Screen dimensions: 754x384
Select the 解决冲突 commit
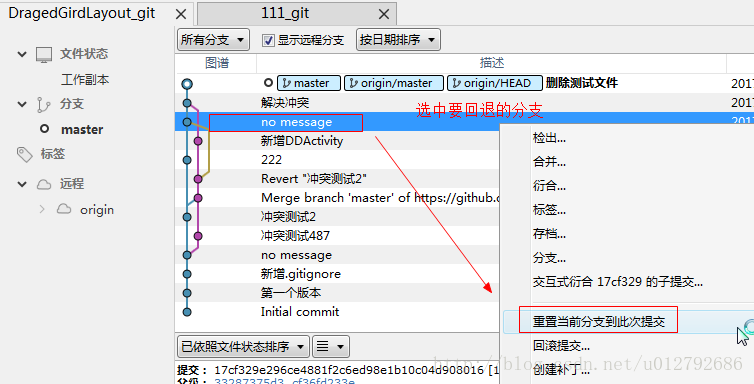[x=285, y=102]
